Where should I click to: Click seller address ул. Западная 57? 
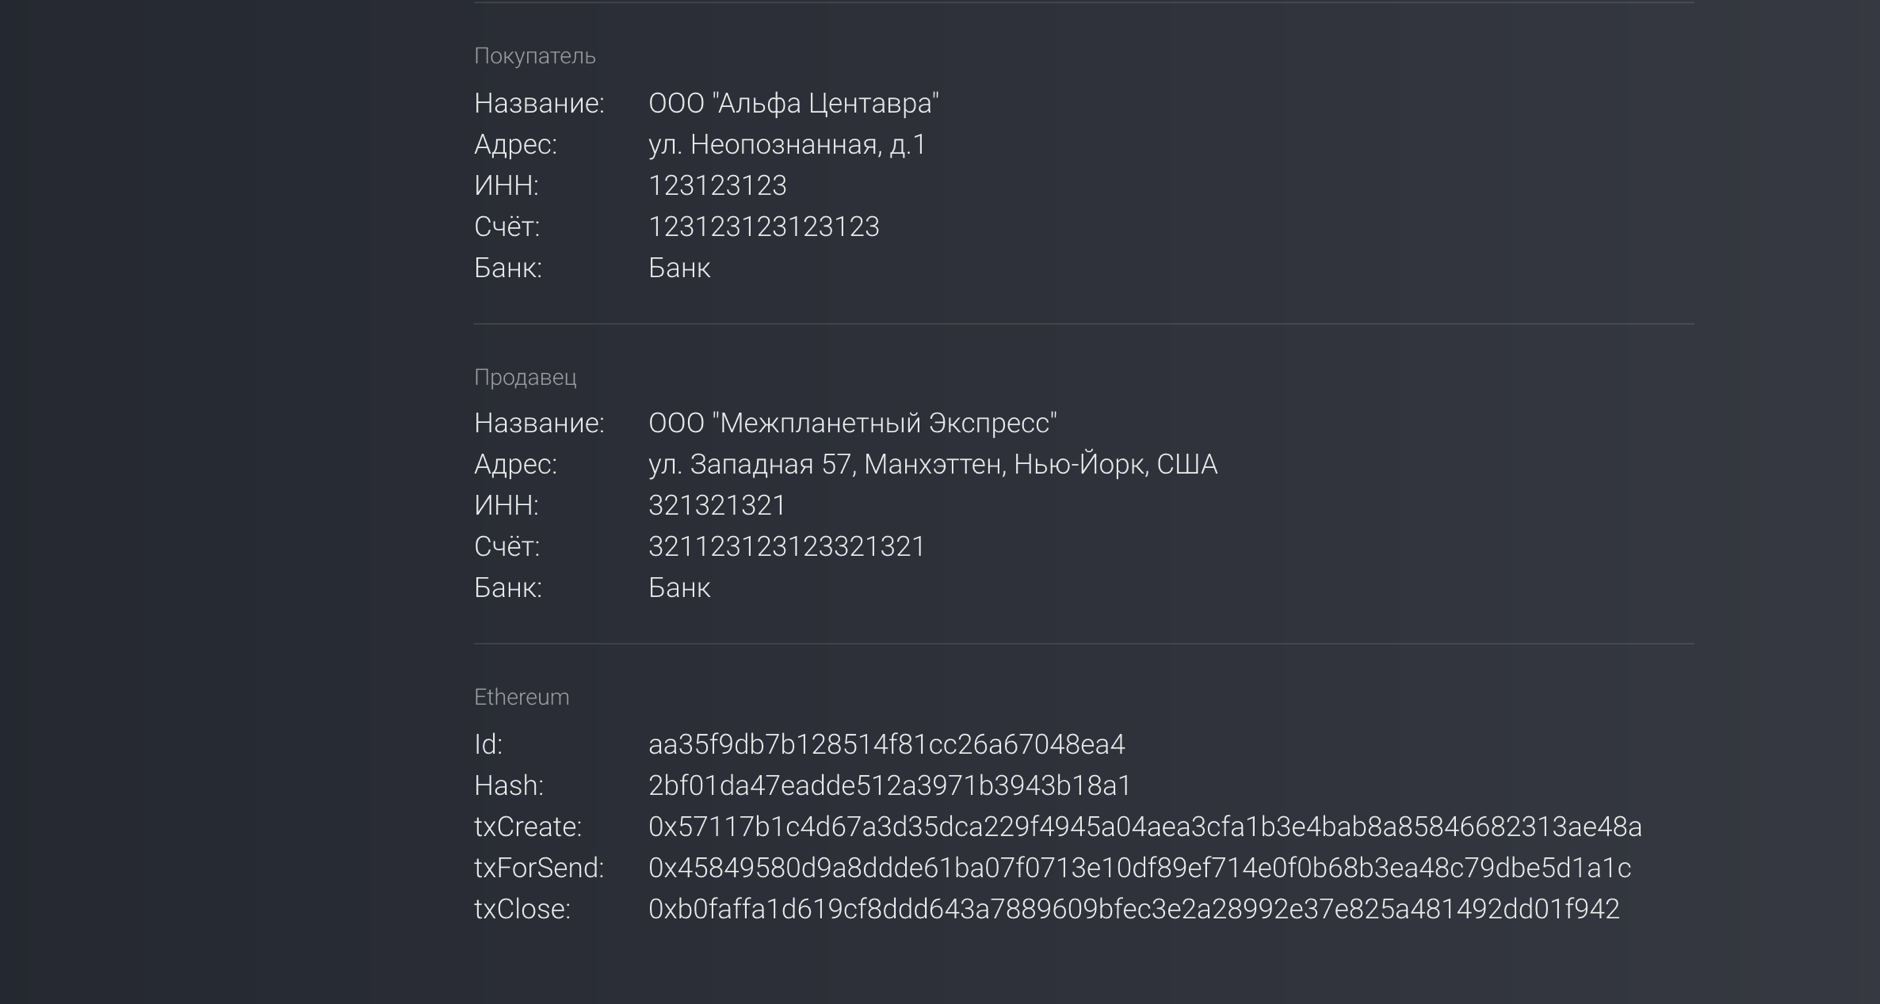point(932,465)
